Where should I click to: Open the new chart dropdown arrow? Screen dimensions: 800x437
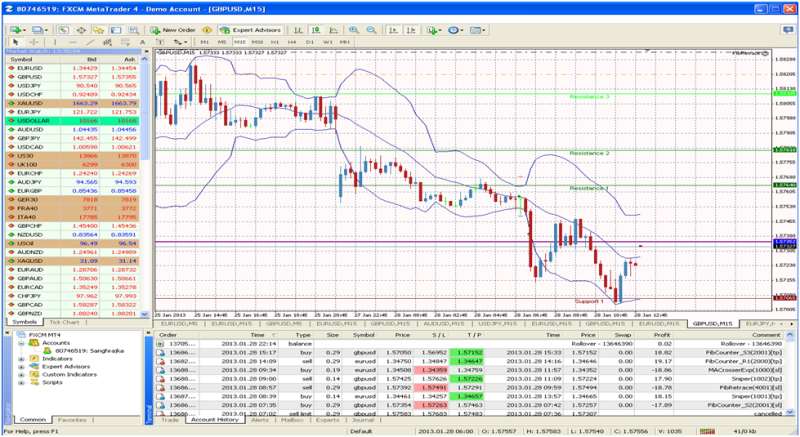(x=24, y=30)
